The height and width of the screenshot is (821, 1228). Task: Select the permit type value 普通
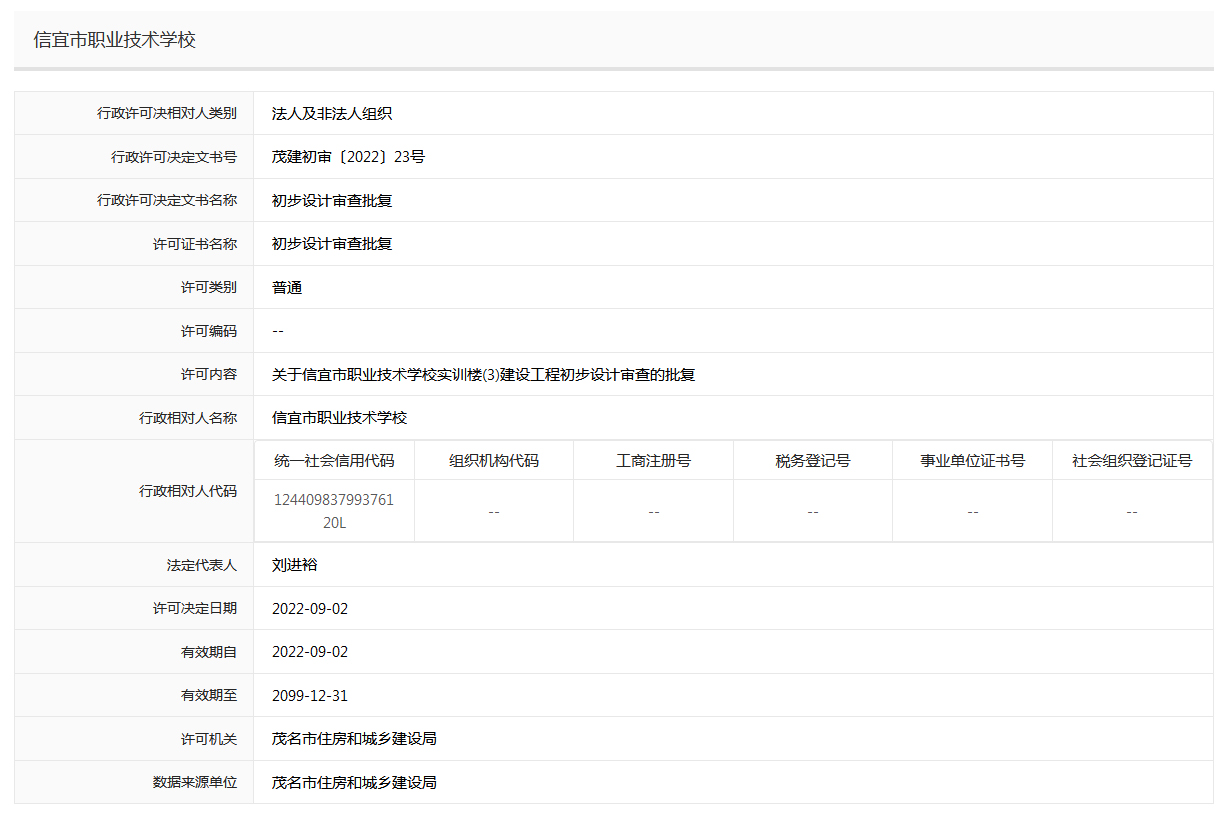287,288
